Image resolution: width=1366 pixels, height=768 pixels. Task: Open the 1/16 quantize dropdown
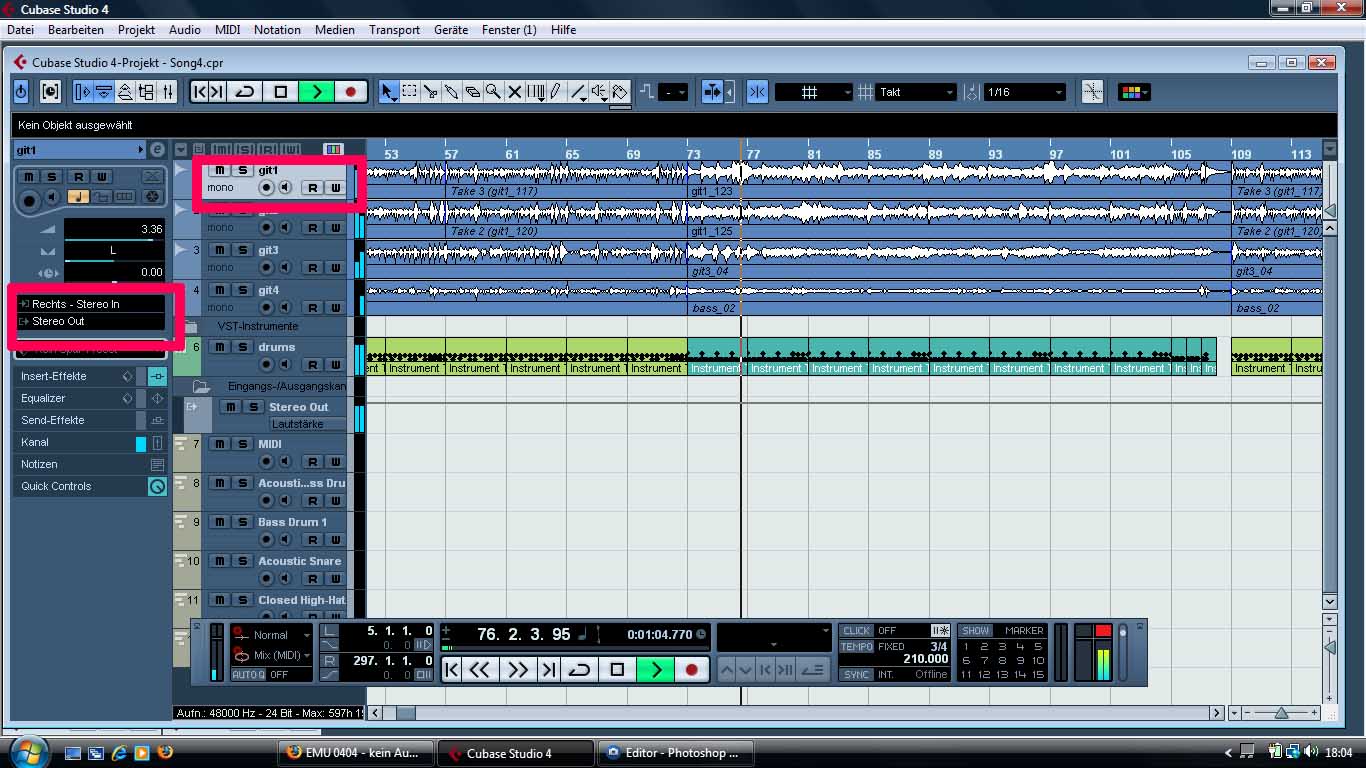click(1025, 92)
